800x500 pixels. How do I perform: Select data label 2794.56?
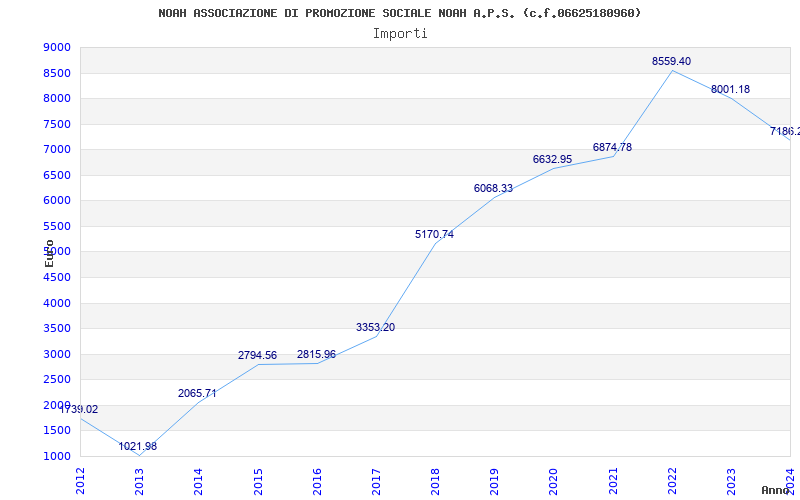tap(257, 355)
